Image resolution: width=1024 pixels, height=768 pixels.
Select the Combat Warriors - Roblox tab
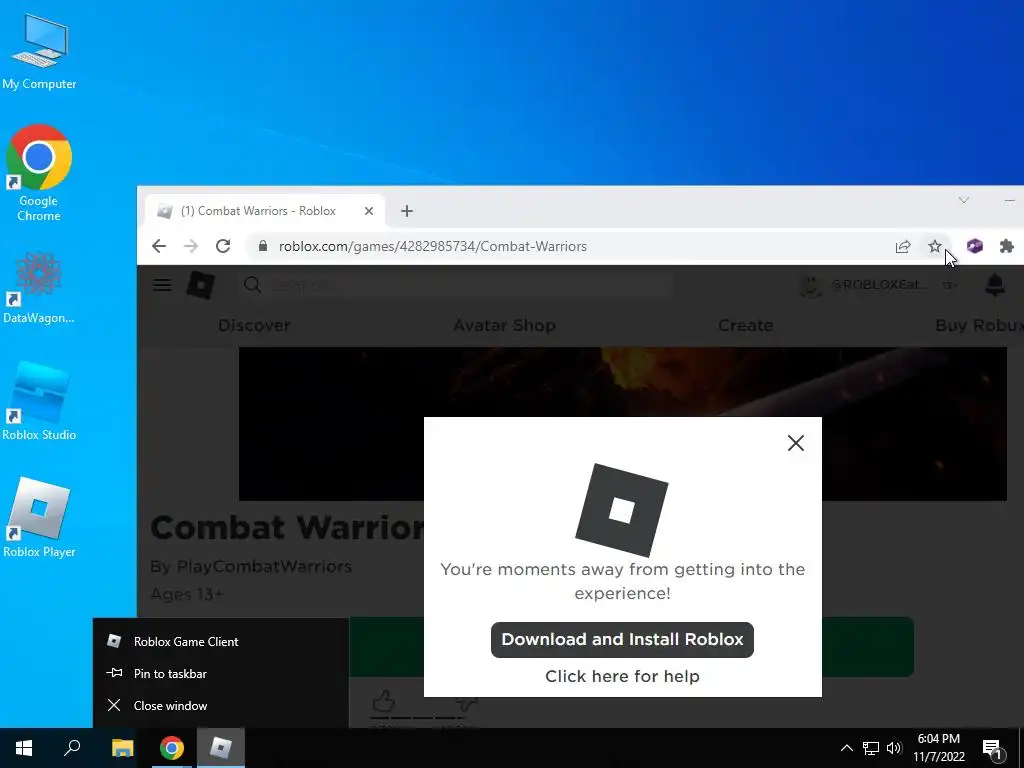264,211
